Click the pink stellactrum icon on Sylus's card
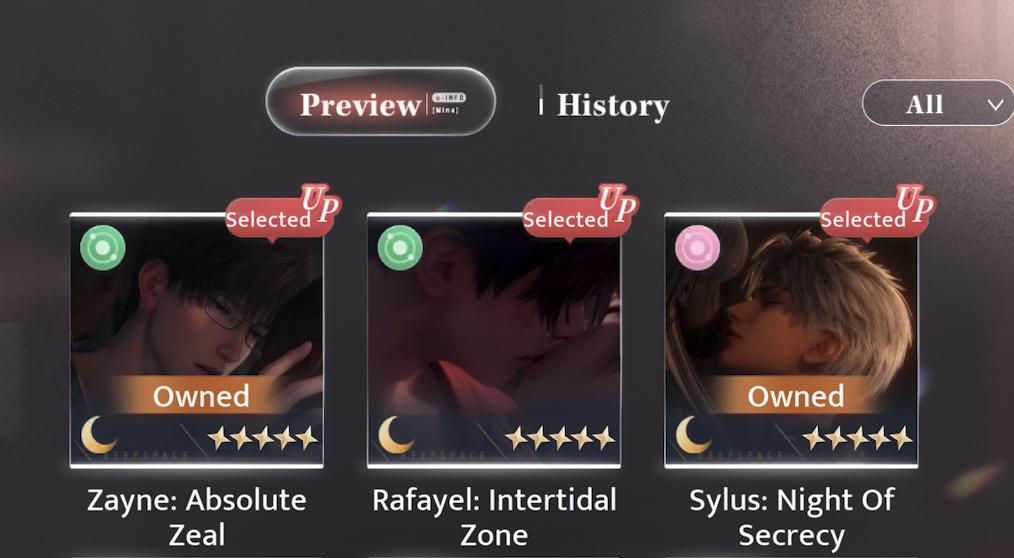This screenshot has height=558, width=1014. coord(698,248)
